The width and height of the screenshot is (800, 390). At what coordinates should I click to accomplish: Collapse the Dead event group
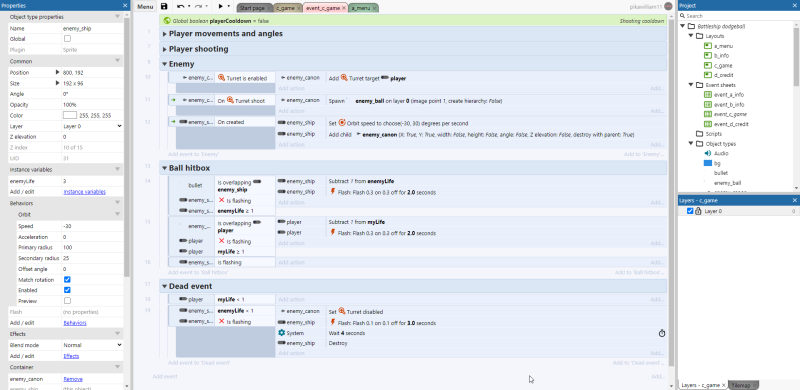coord(165,286)
